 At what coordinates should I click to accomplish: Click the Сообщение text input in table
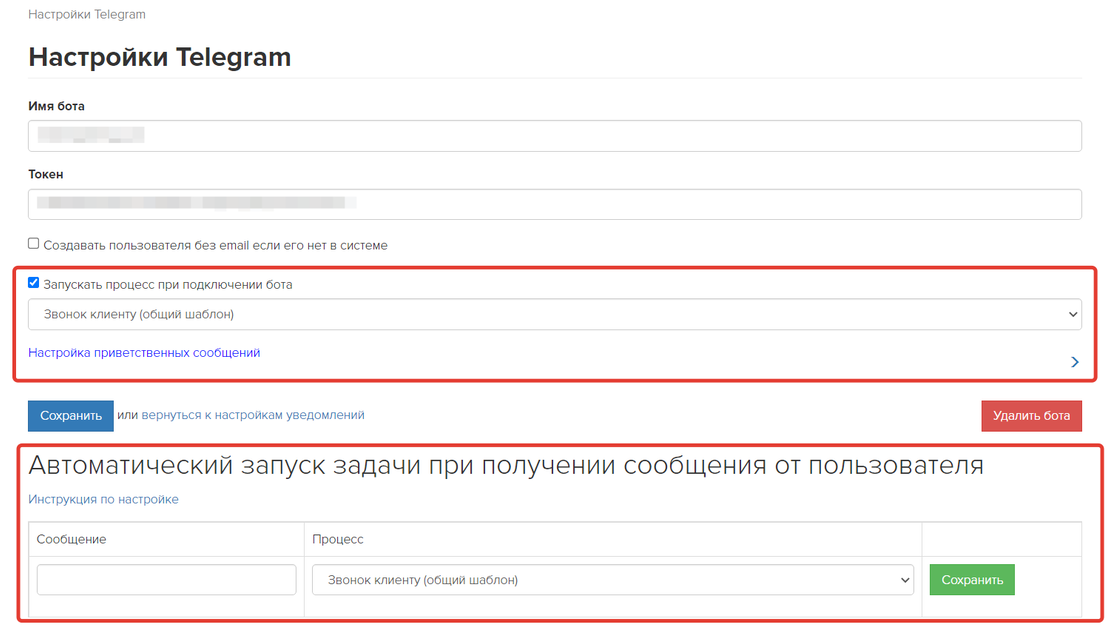pyautogui.click(x=166, y=580)
